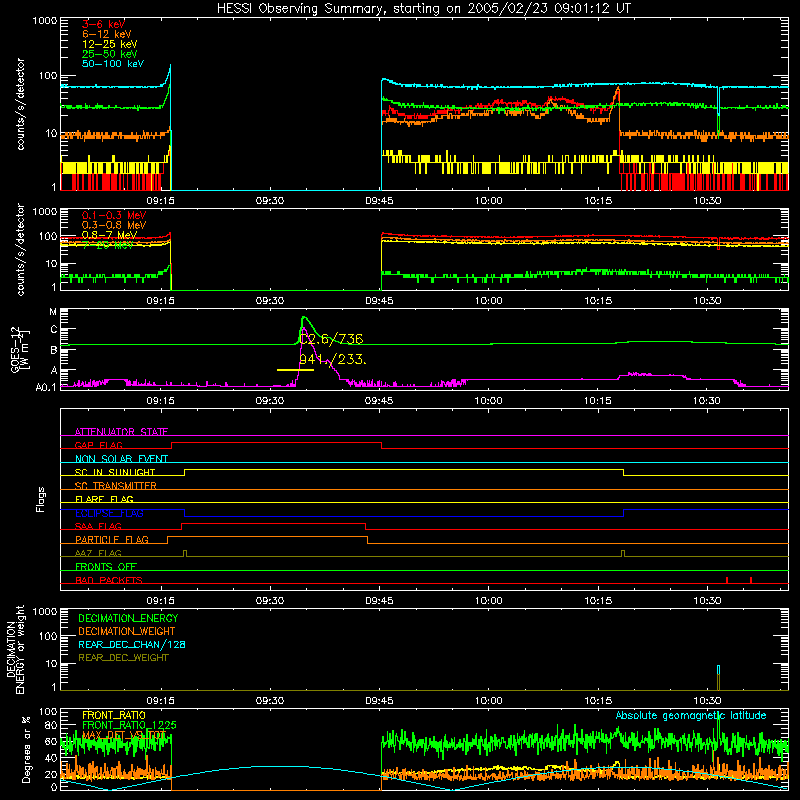Click the REAR_DEC_CHAN/128 legend label
800x800 pixels.
coord(132,644)
